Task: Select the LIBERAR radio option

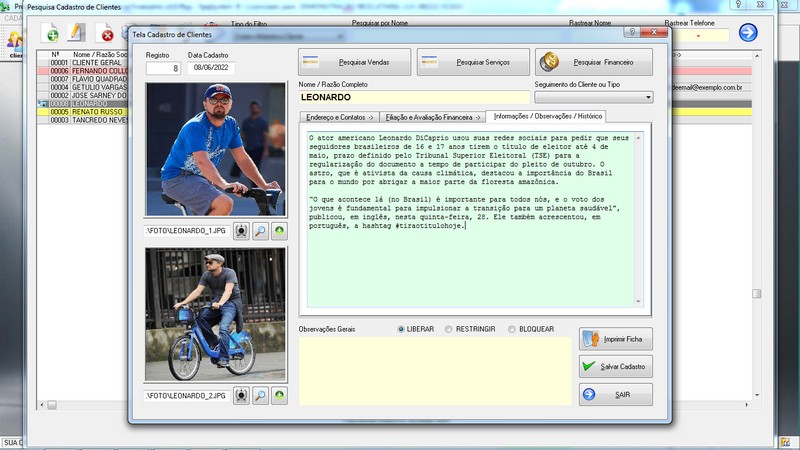Action: pyautogui.click(x=401, y=330)
